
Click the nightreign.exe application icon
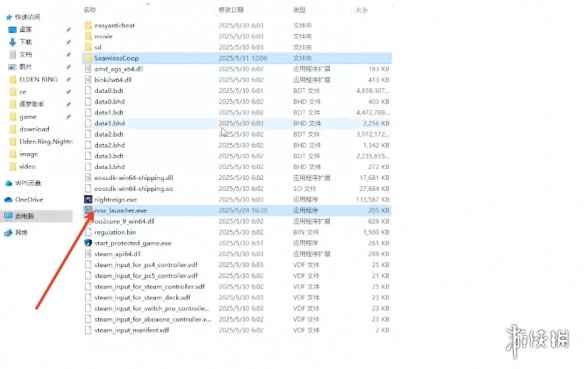tap(88, 200)
